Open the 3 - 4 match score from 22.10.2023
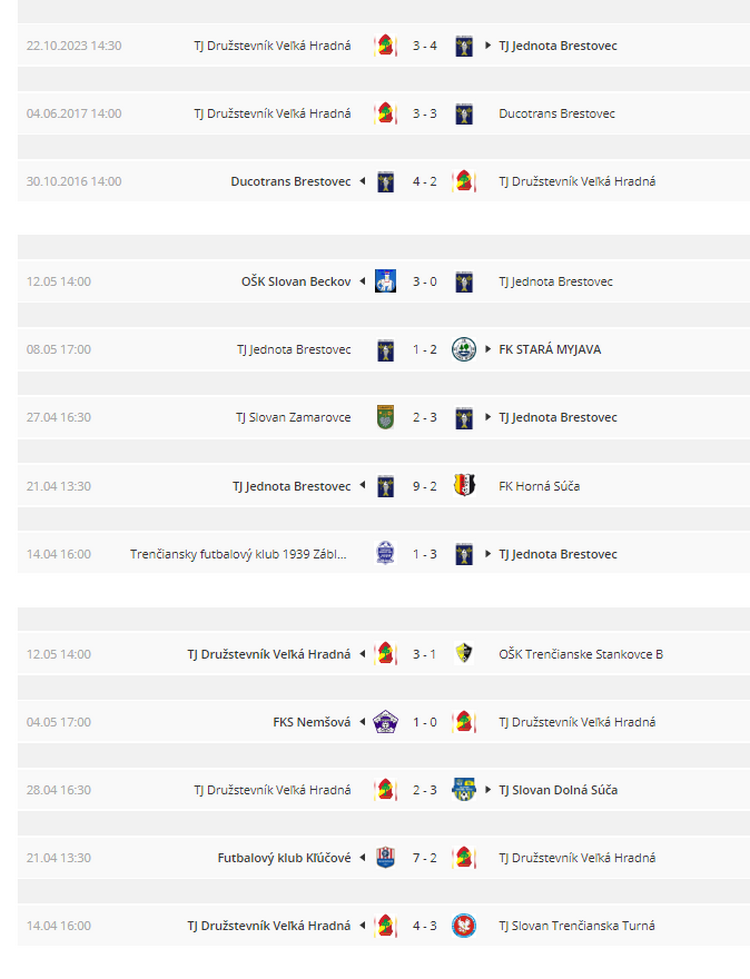 pos(425,46)
